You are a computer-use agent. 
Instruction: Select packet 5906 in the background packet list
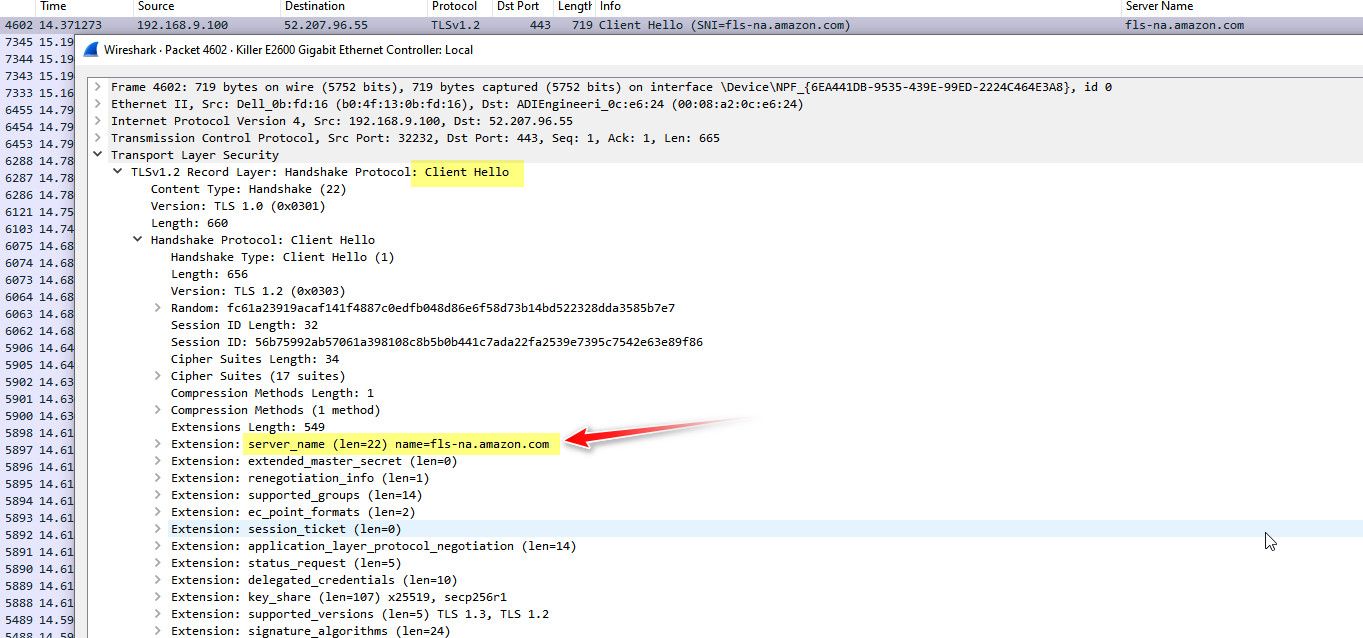pos(38,348)
